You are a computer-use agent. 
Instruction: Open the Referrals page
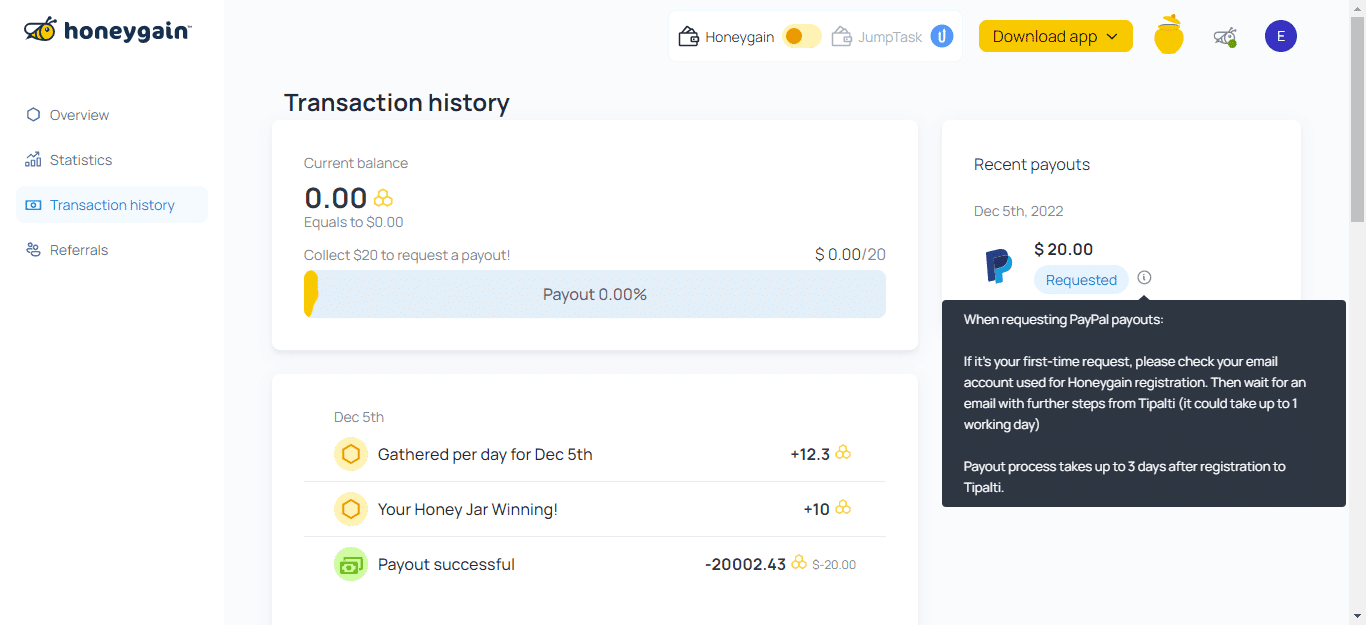click(x=79, y=250)
